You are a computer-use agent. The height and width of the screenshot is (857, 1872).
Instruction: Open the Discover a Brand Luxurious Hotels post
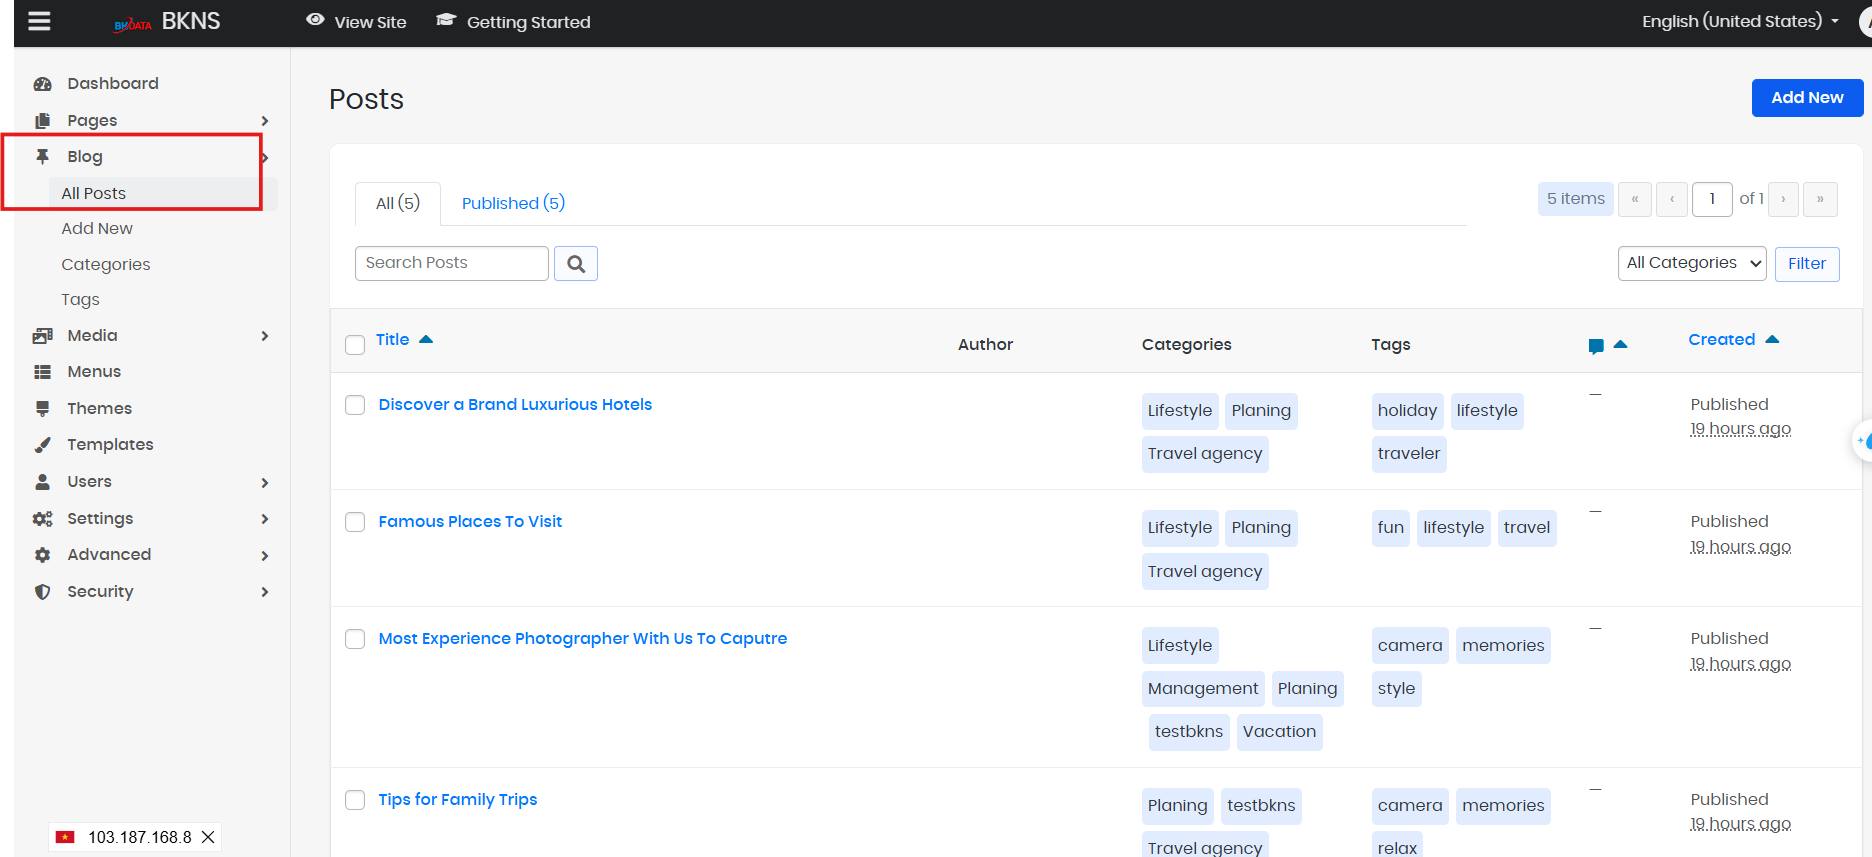pos(515,405)
